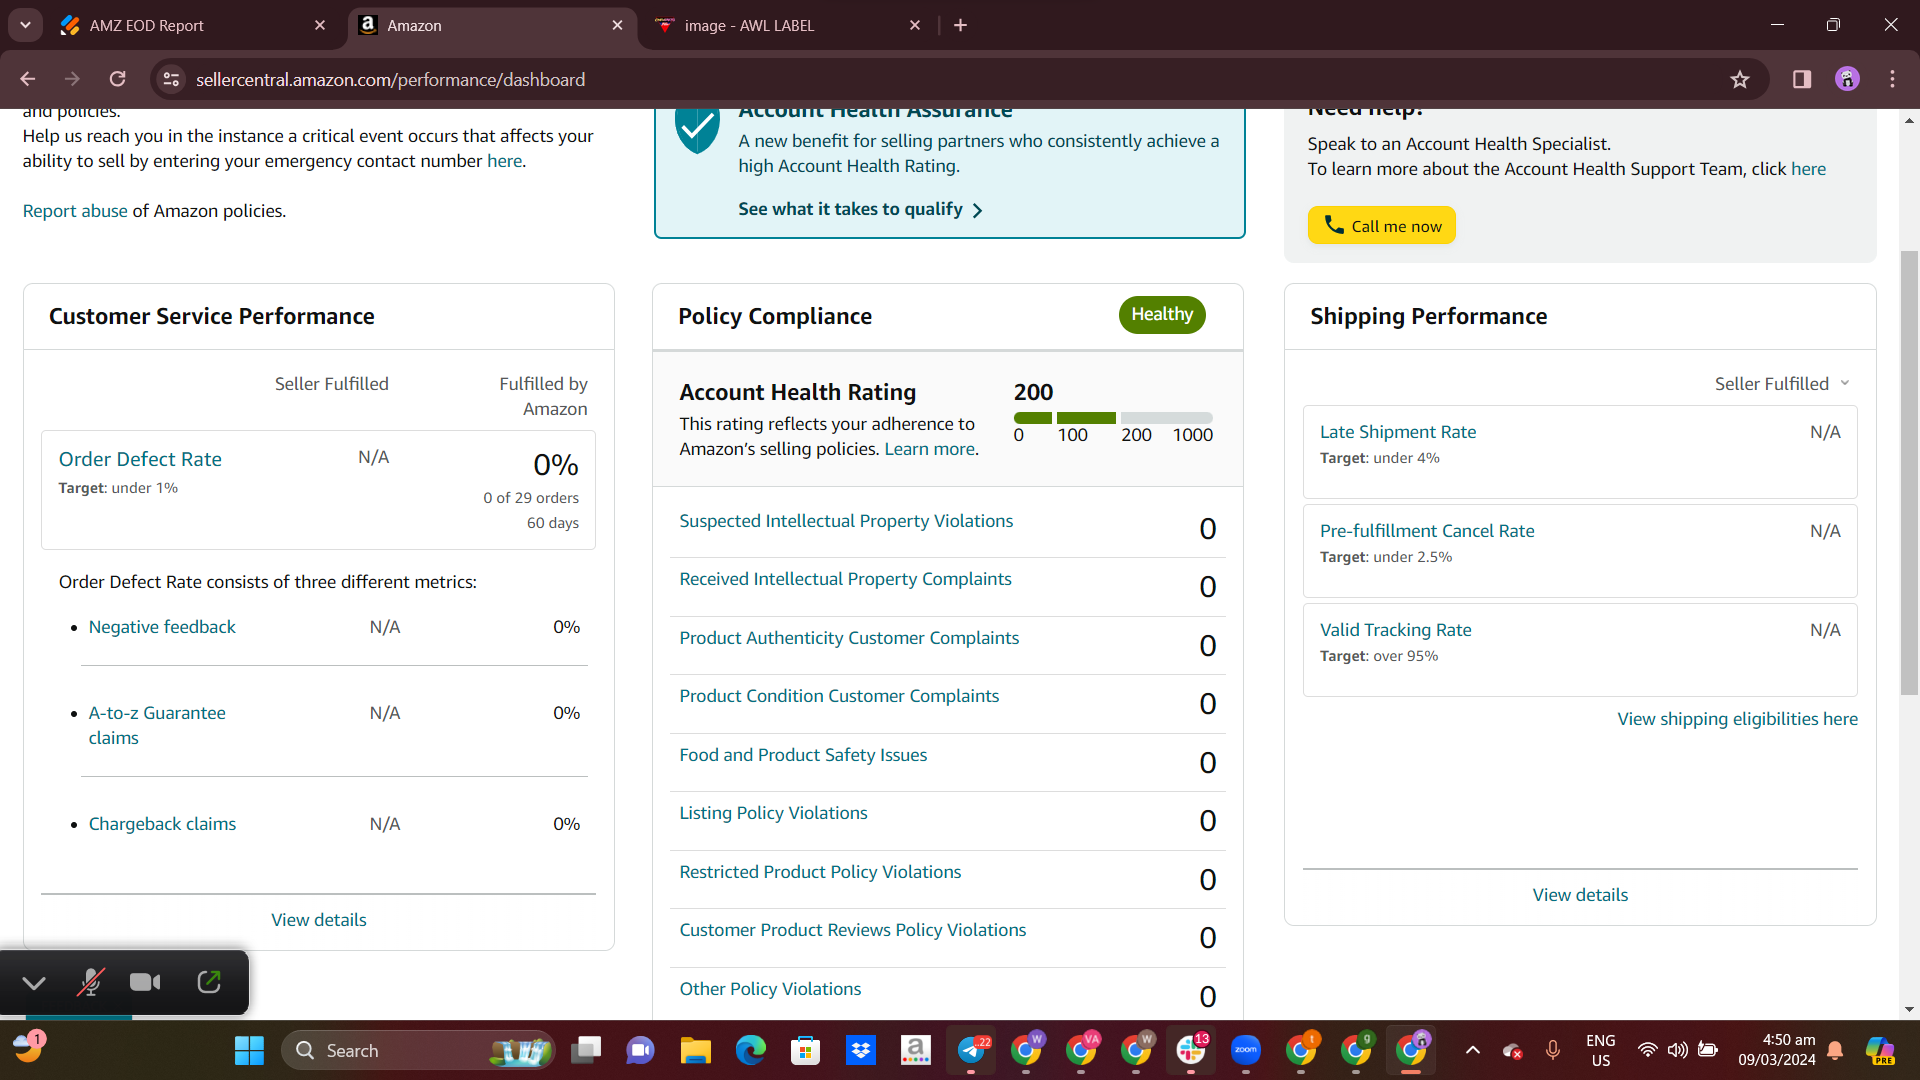Click the share screen icon in meeting overlay

click(x=209, y=982)
